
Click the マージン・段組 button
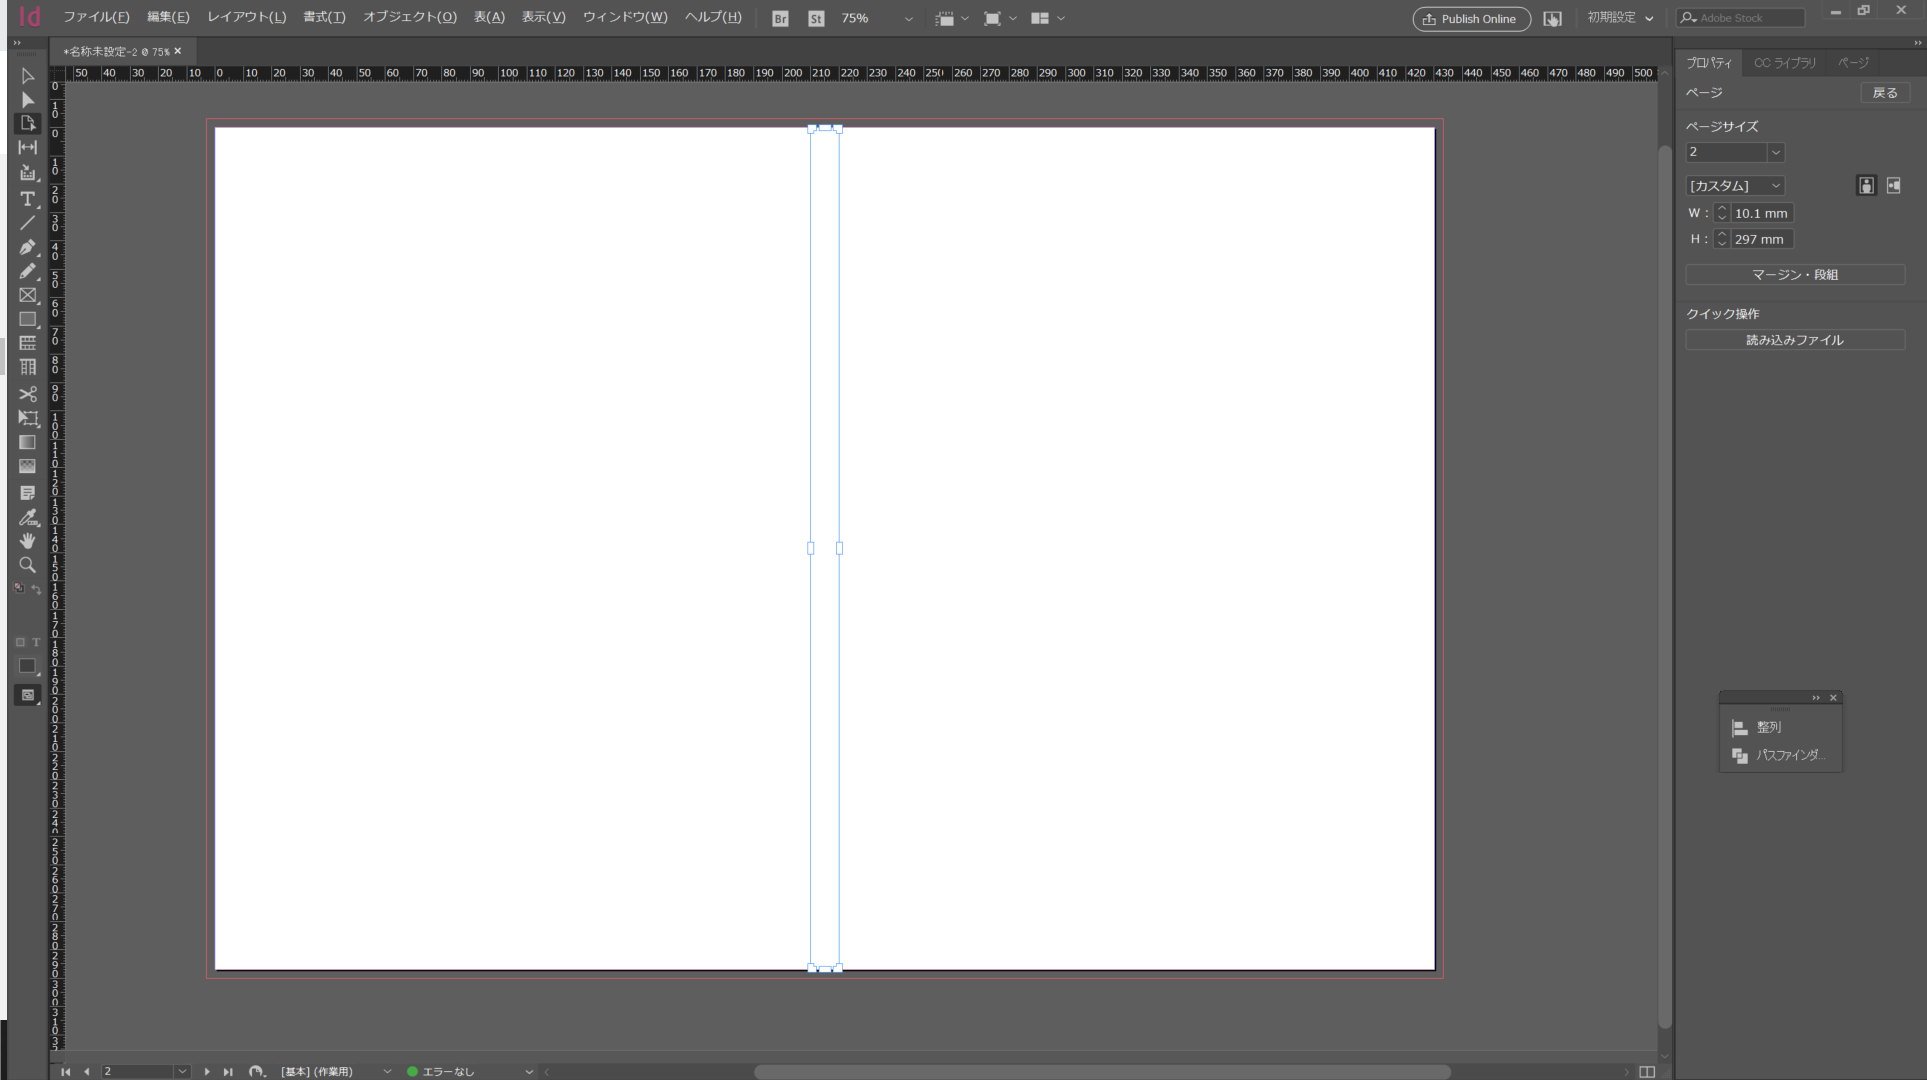click(x=1794, y=274)
